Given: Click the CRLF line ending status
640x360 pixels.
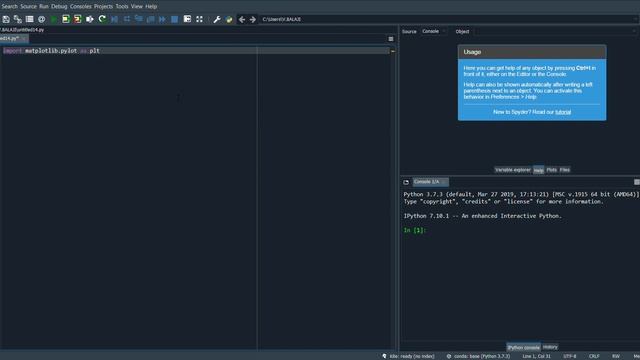Looking at the screenshot, I should coord(594,356).
